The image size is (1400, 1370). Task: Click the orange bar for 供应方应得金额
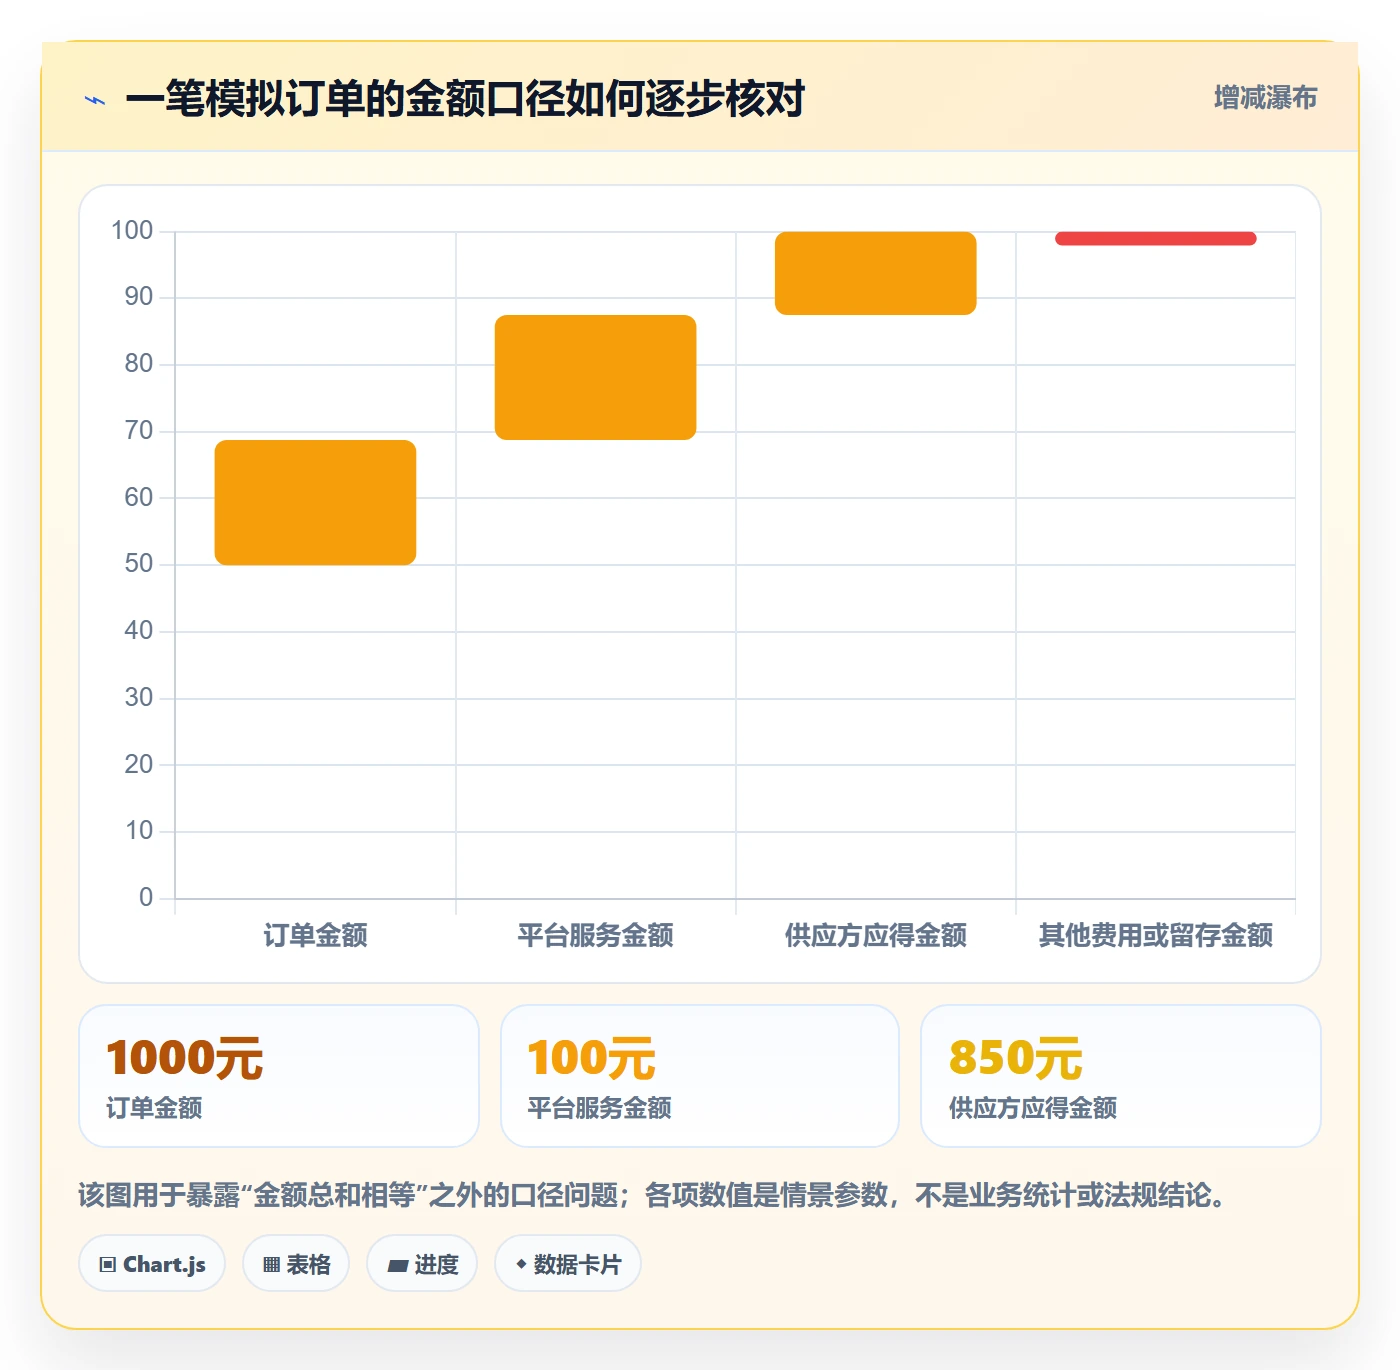[x=875, y=273]
